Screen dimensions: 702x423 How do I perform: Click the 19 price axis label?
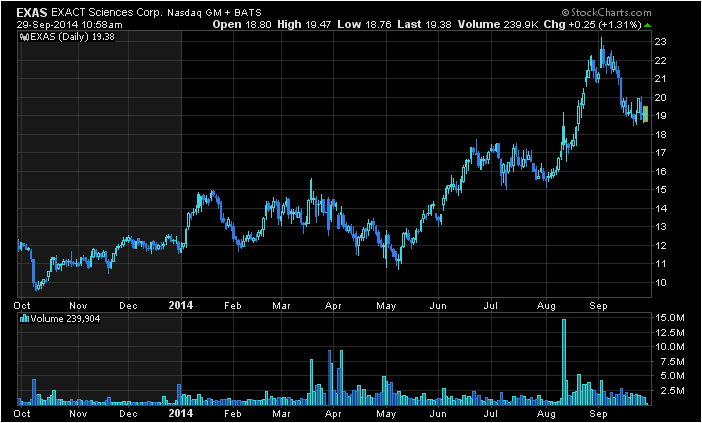(x=661, y=116)
